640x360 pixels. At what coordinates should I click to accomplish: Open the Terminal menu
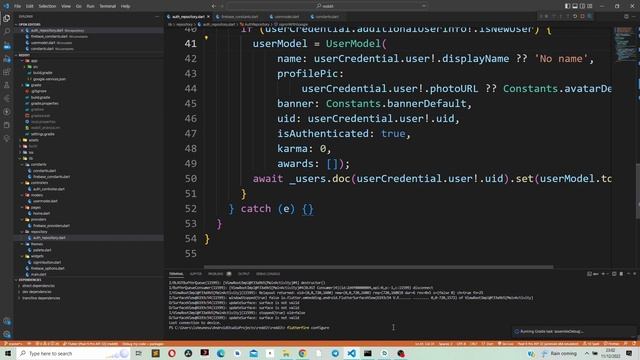[x=108, y=6]
